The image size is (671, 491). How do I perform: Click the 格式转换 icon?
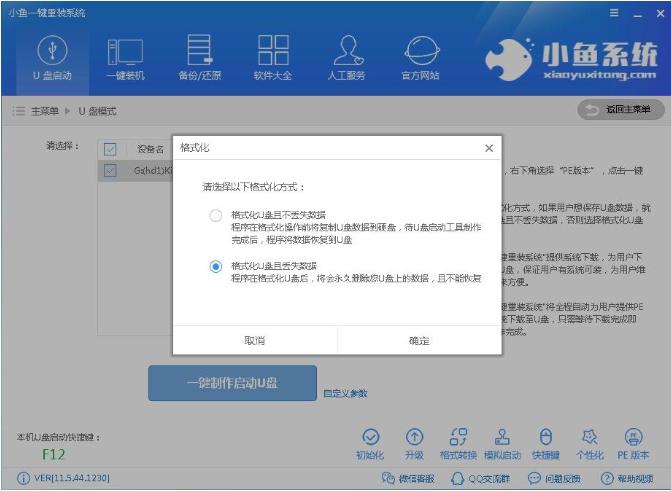(458, 437)
